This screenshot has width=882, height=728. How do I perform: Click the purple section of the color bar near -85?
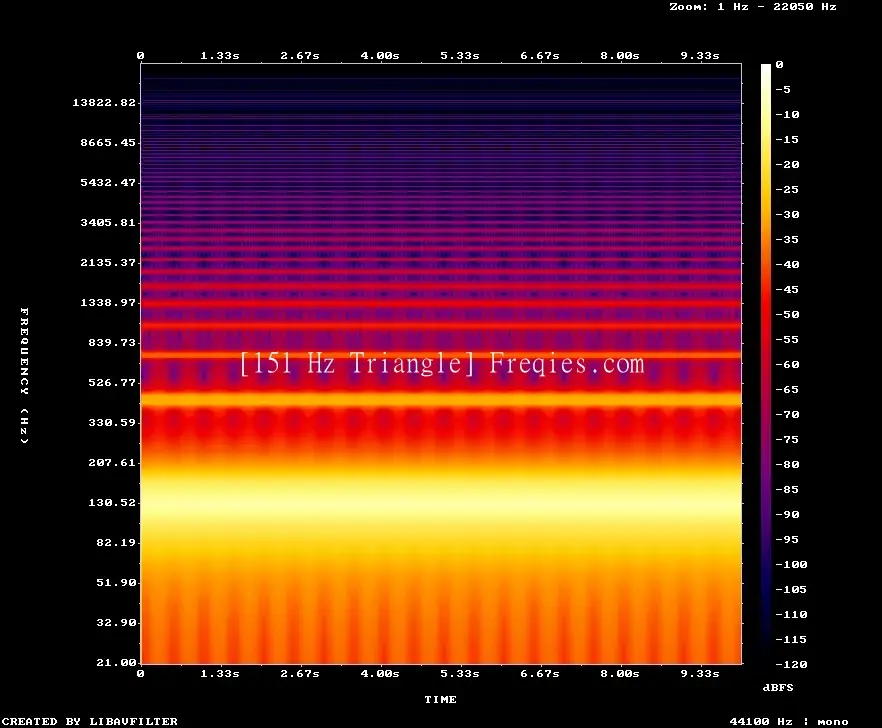(x=766, y=489)
